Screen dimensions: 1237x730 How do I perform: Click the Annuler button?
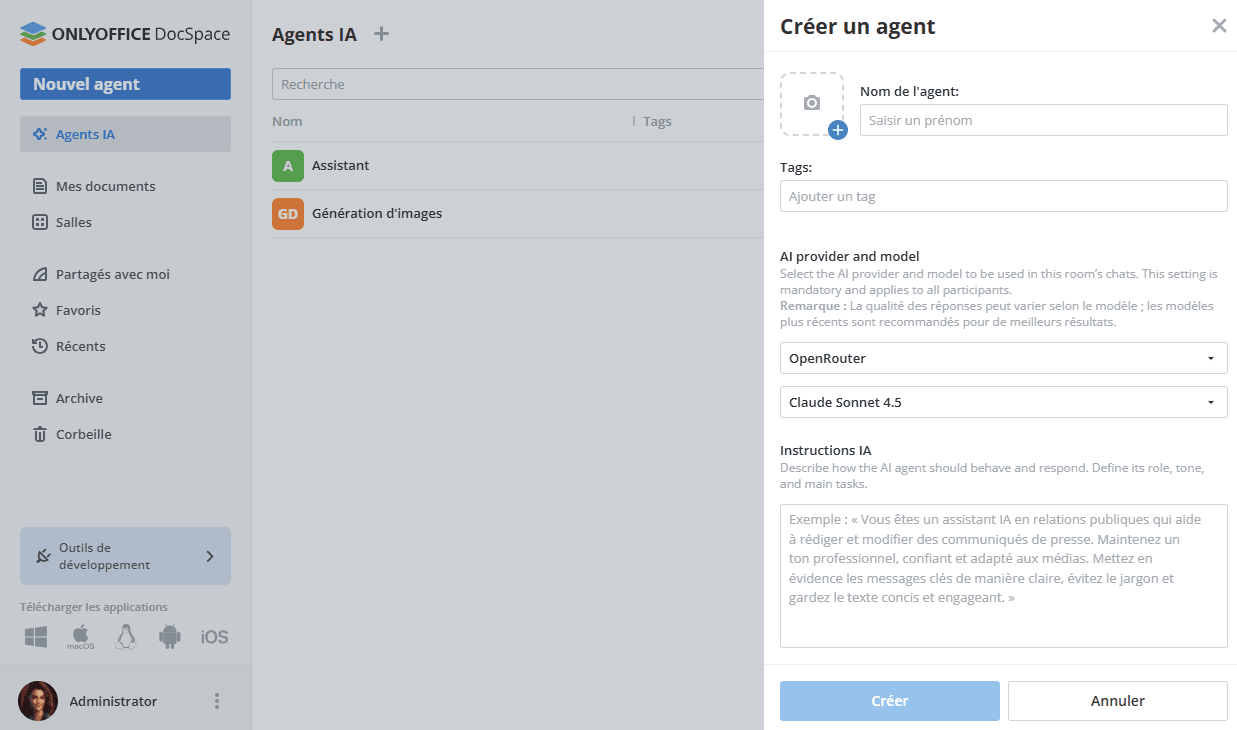pyautogui.click(x=1118, y=701)
